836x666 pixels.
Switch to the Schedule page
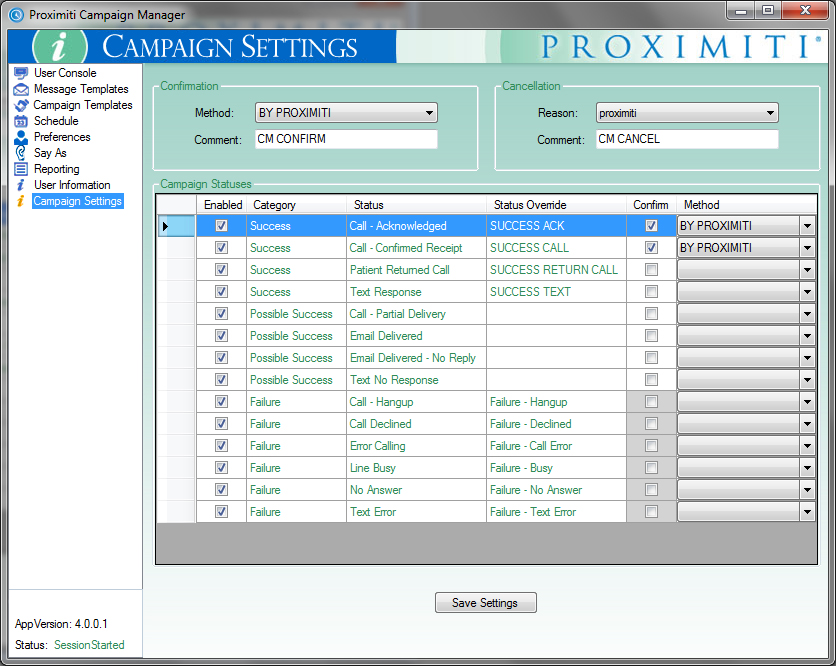coord(56,121)
